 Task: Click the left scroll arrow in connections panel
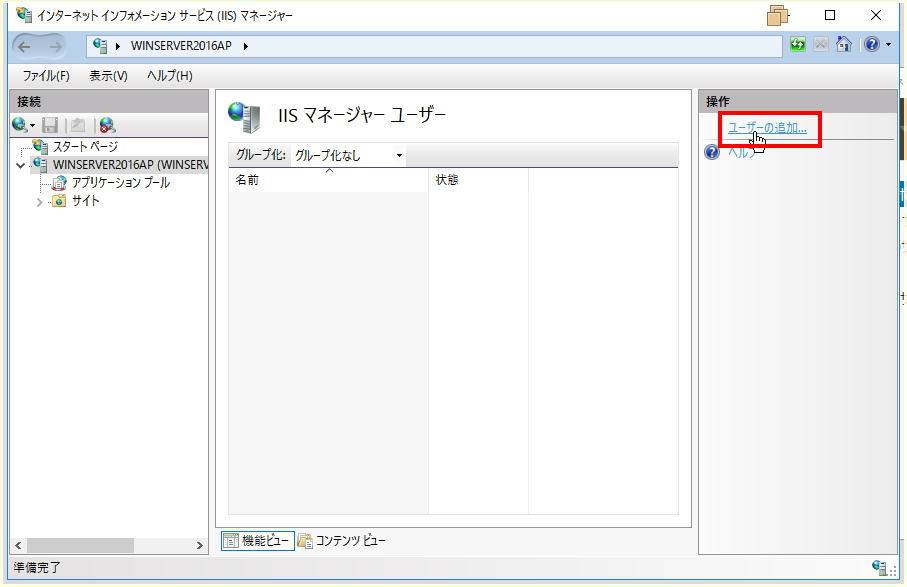pyautogui.click(x=18, y=545)
